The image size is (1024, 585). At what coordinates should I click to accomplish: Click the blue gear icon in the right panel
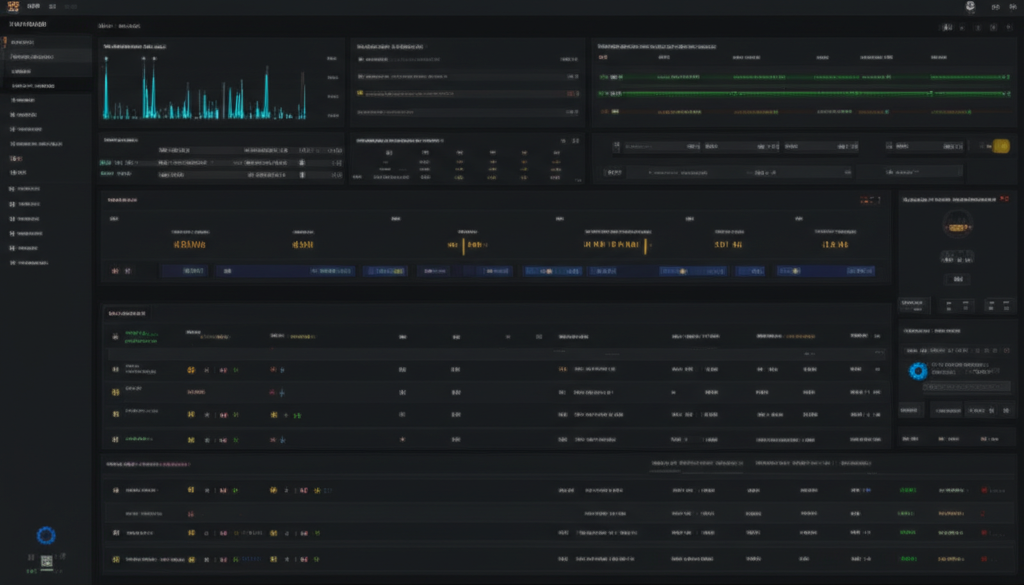[x=917, y=371]
